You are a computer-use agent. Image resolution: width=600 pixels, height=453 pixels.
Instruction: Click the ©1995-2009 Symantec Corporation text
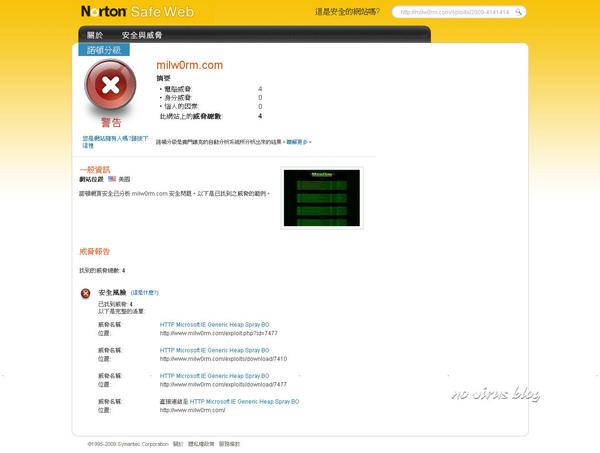coord(128,444)
